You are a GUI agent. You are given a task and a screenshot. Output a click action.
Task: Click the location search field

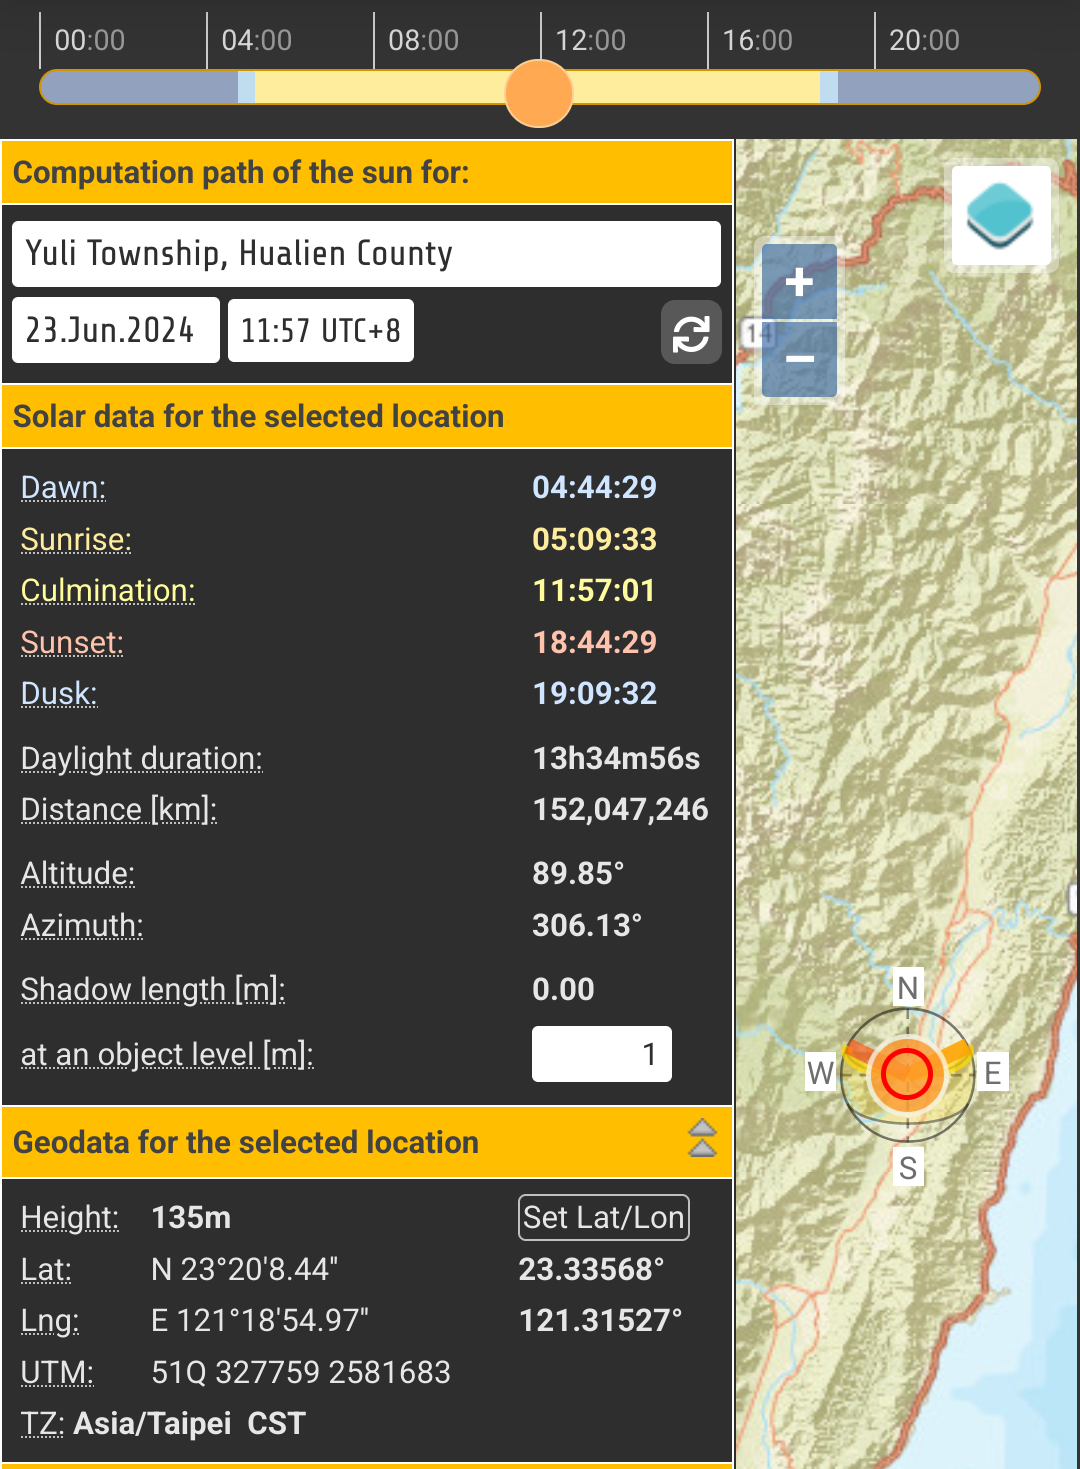click(x=366, y=254)
